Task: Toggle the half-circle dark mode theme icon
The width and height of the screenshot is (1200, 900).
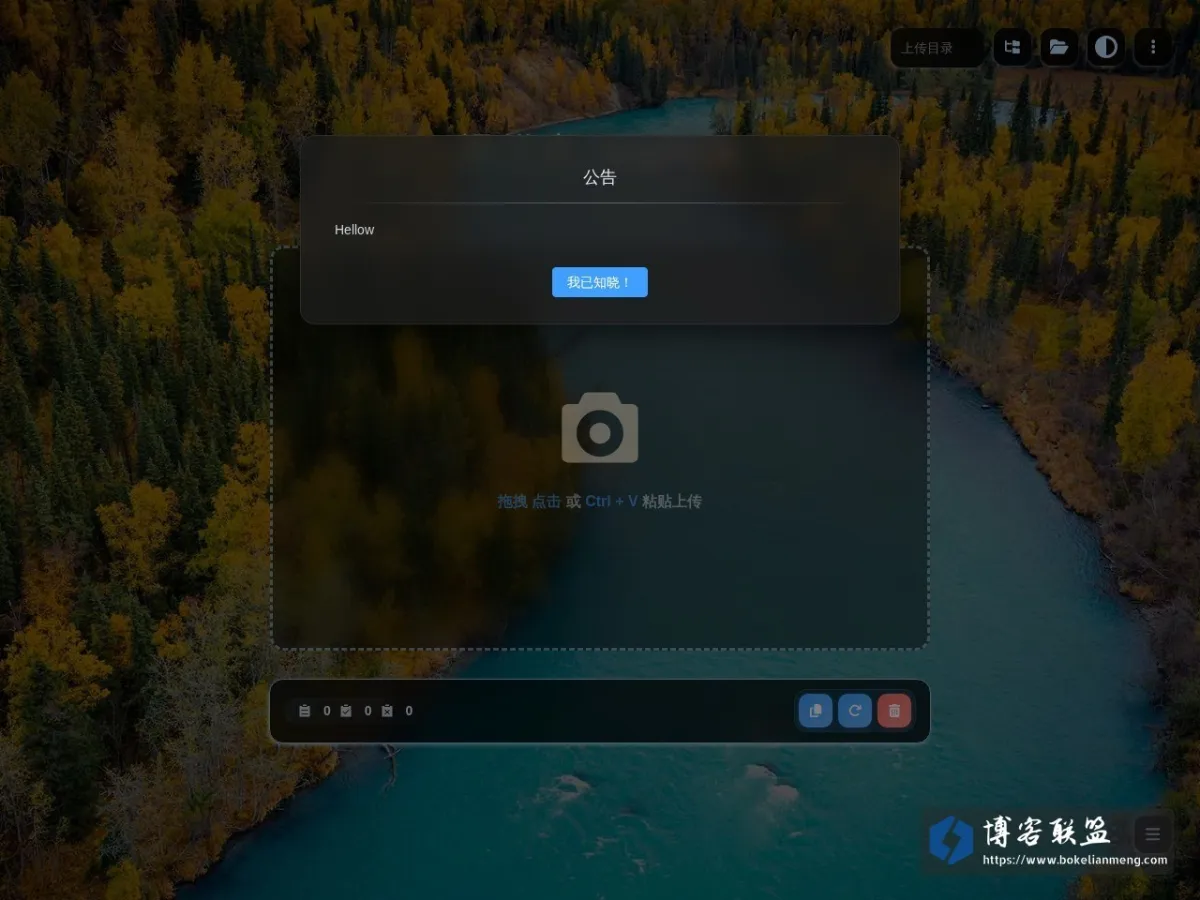Action: click(x=1106, y=47)
